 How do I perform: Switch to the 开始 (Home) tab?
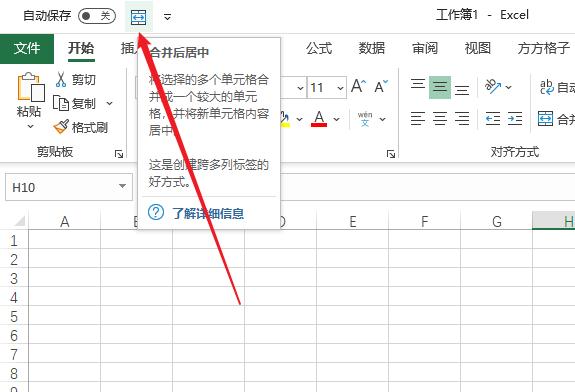[81, 48]
